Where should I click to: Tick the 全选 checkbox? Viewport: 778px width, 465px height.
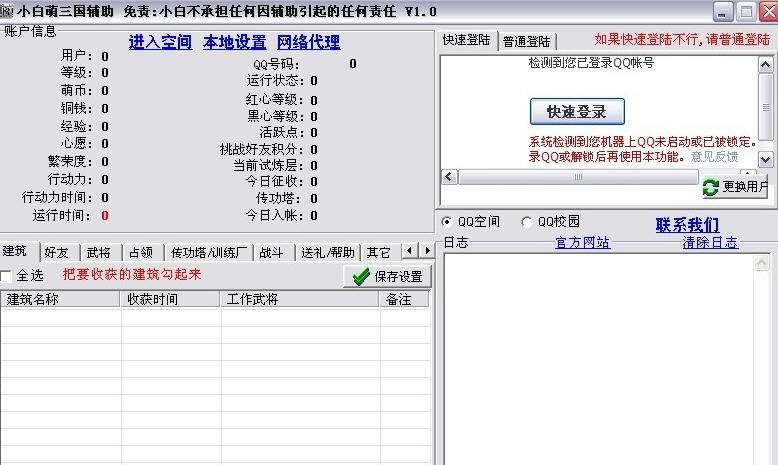5,276
